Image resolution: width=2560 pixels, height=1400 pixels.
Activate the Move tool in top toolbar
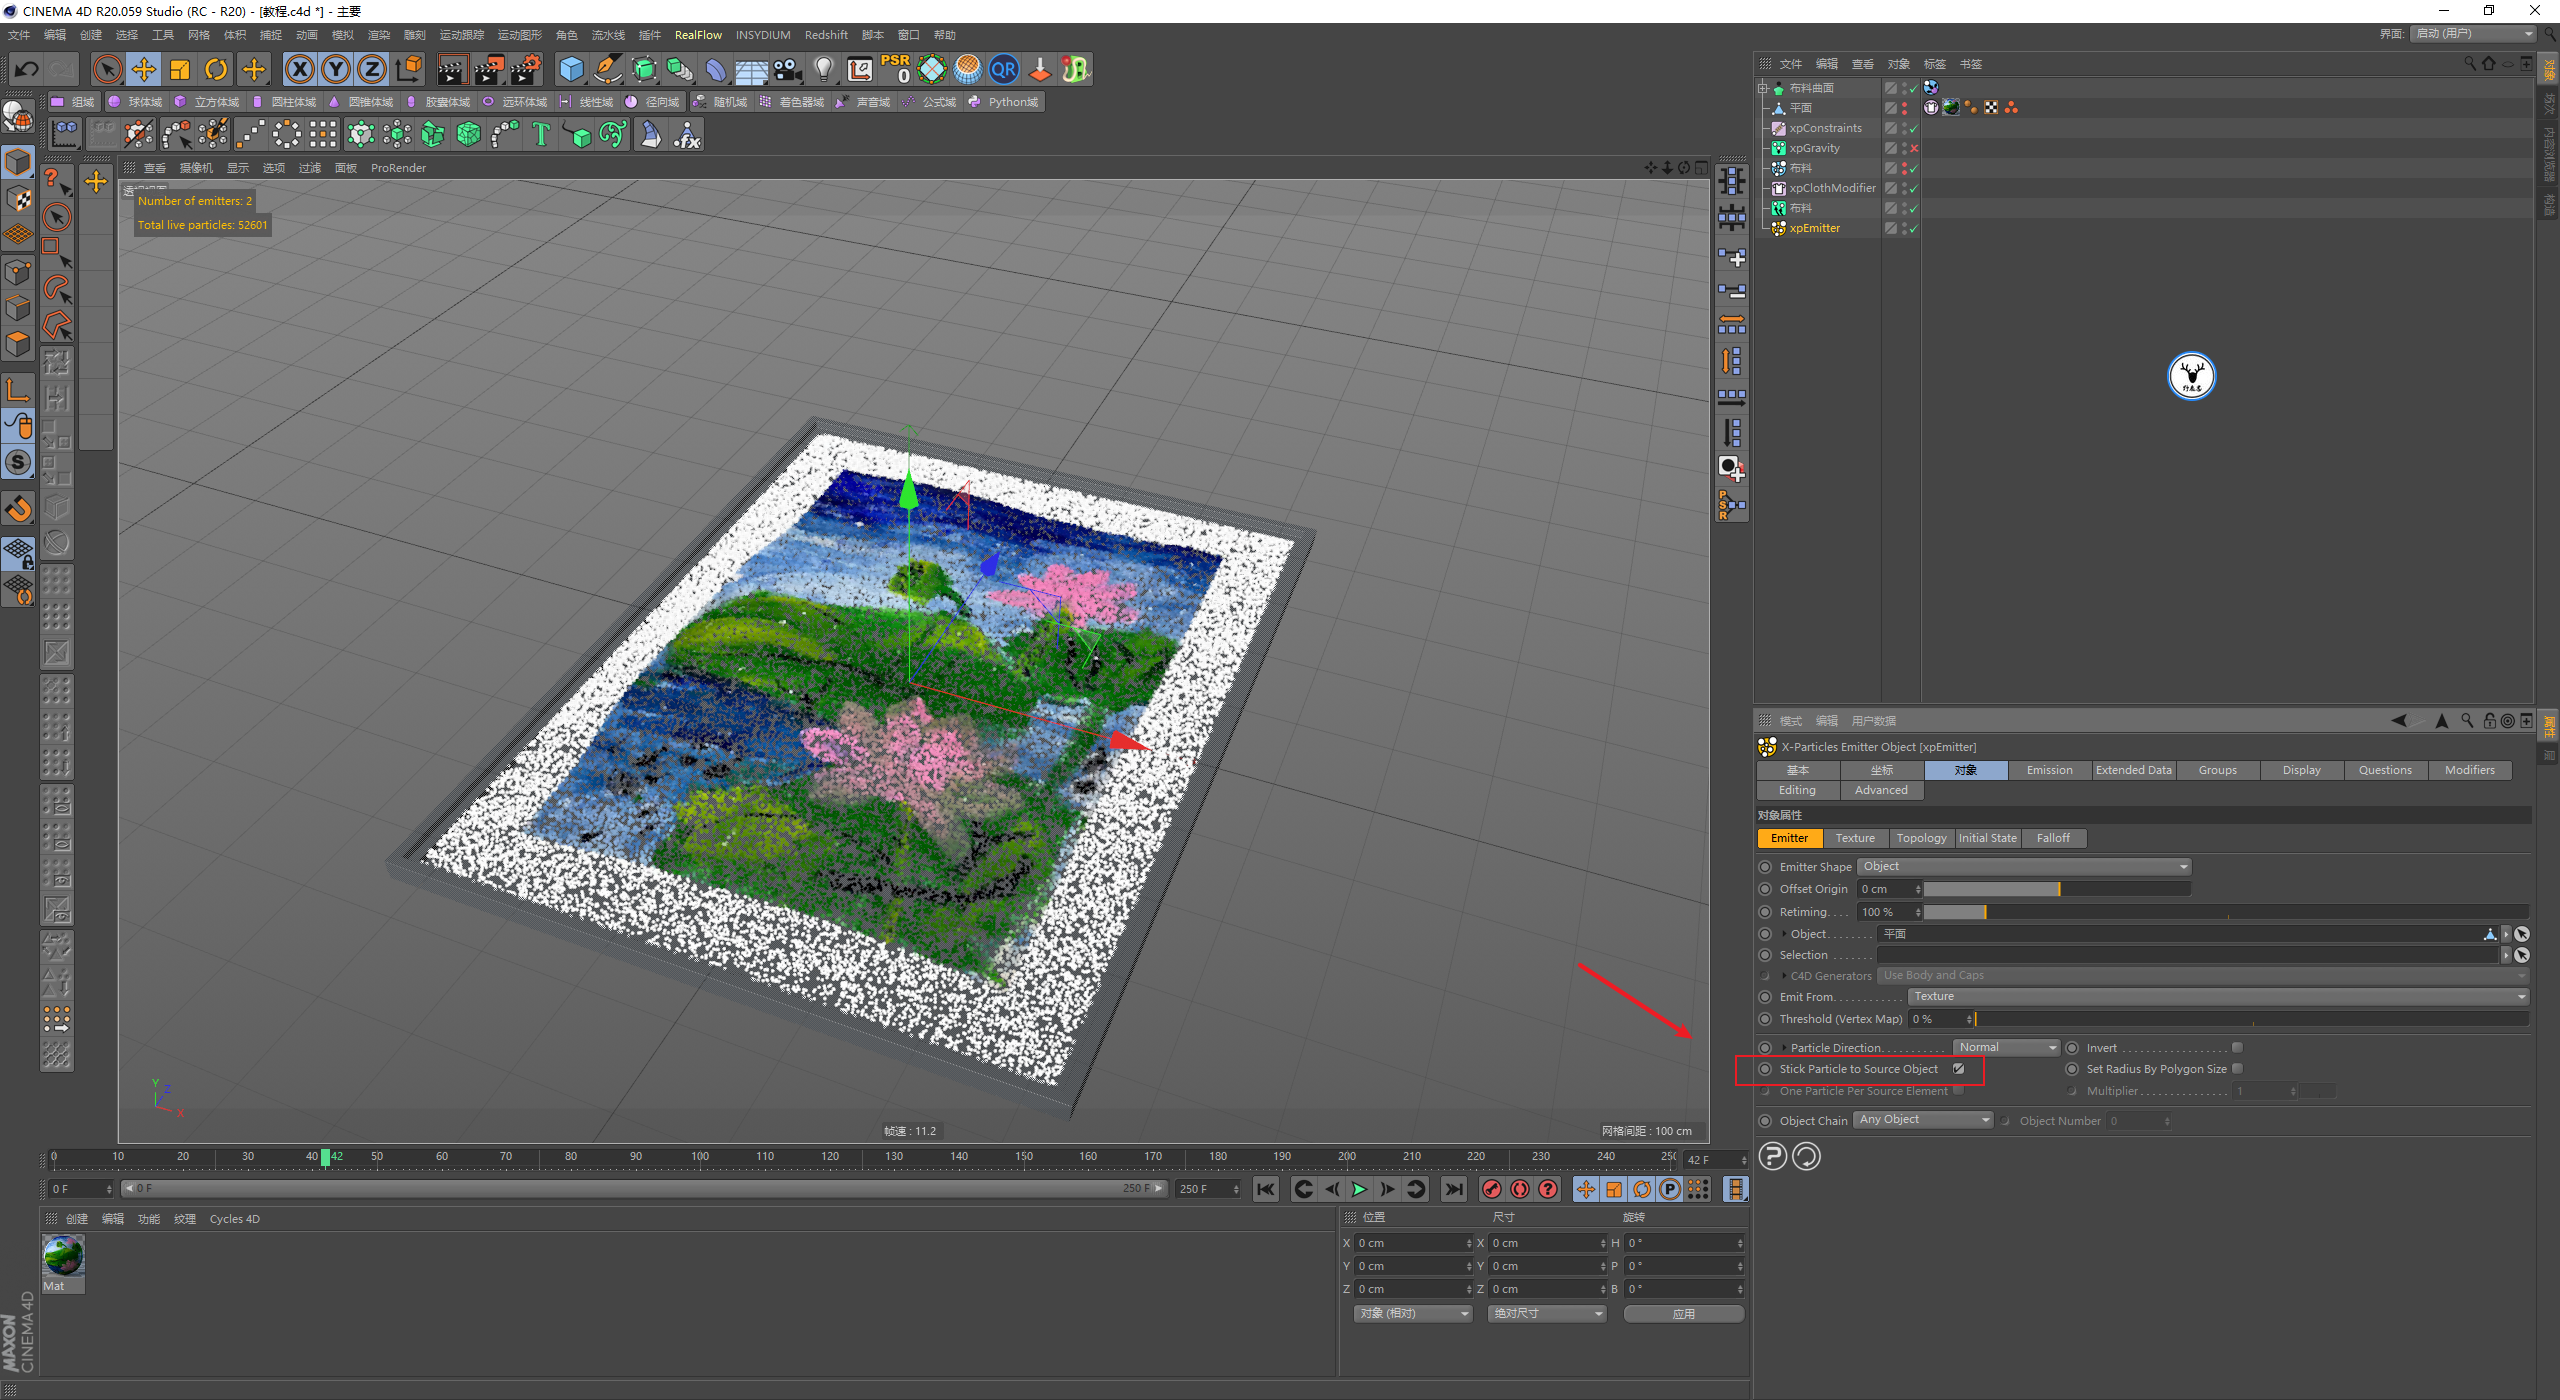point(144,69)
